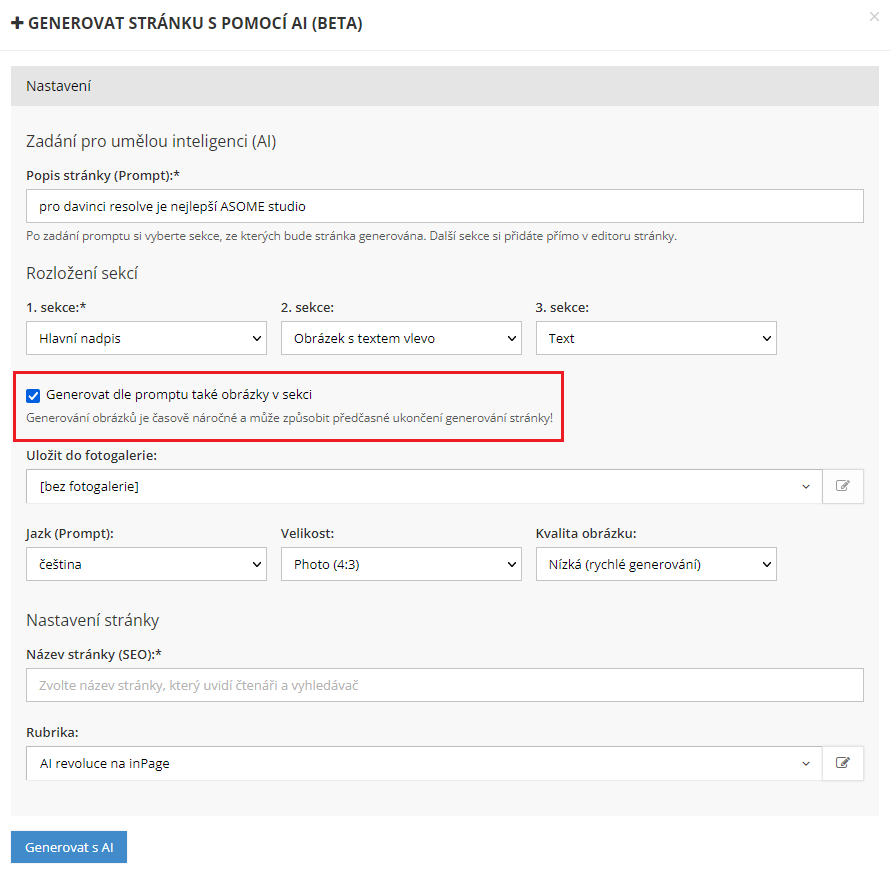Click the Zadání pro umělou inteligenci heading
The height and width of the screenshot is (877, 891).
pos(151,141)
